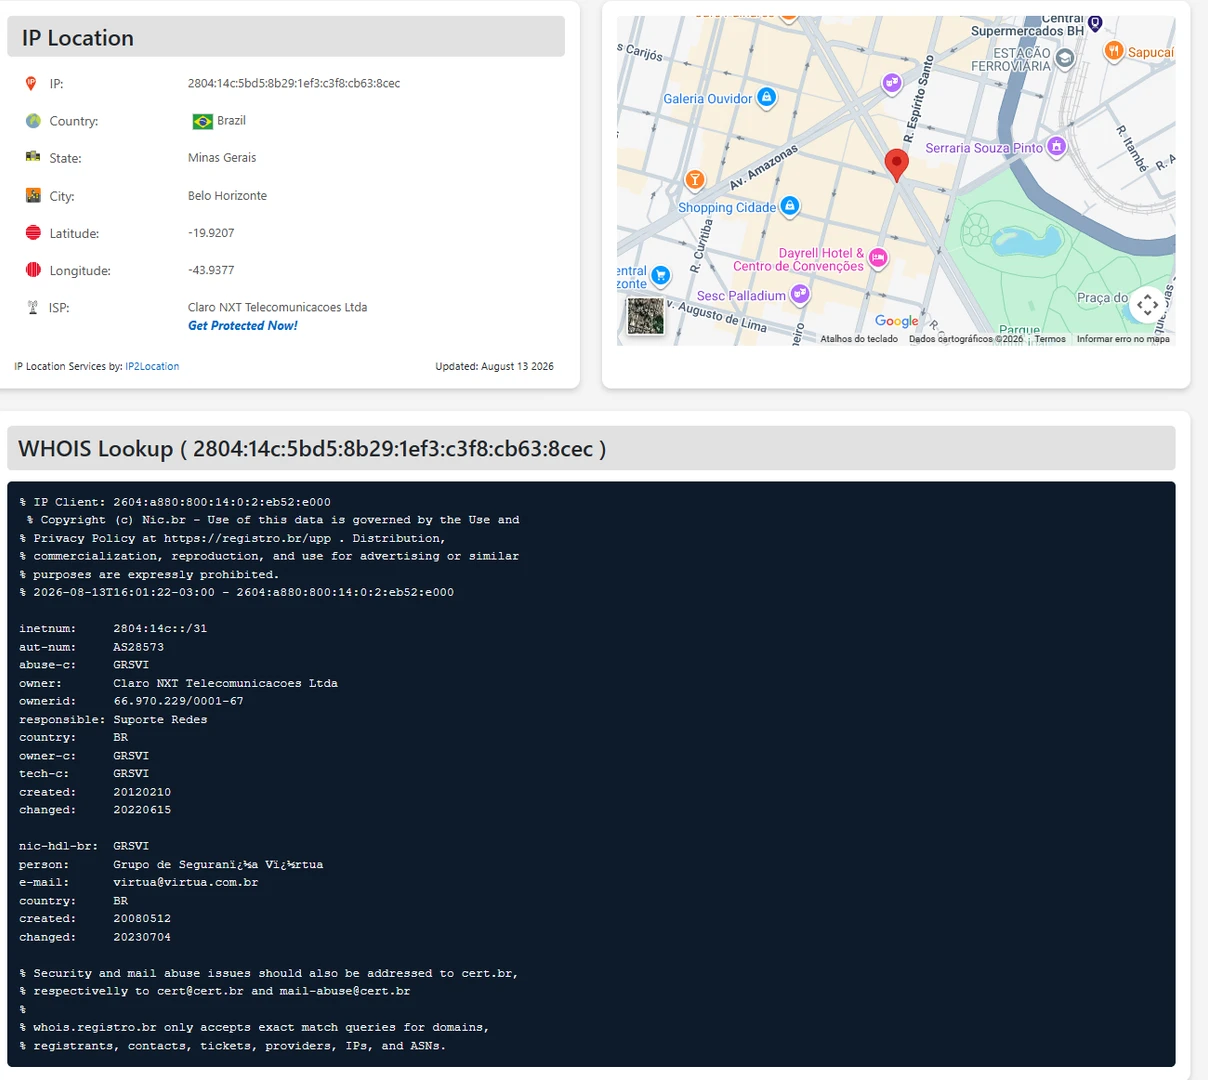The image size is (1208, 1080).
Task: Open Get Protected Now! link
Action: [243, 326]
